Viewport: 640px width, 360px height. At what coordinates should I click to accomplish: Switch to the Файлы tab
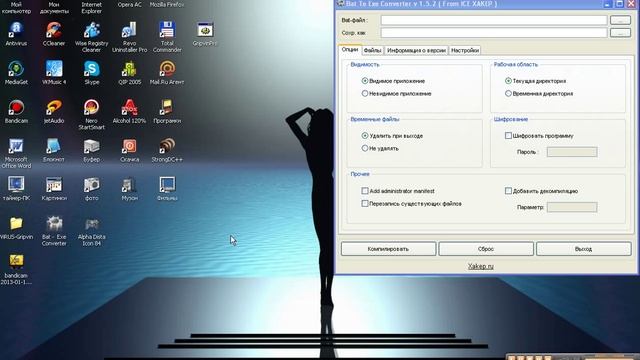(372, 50)
